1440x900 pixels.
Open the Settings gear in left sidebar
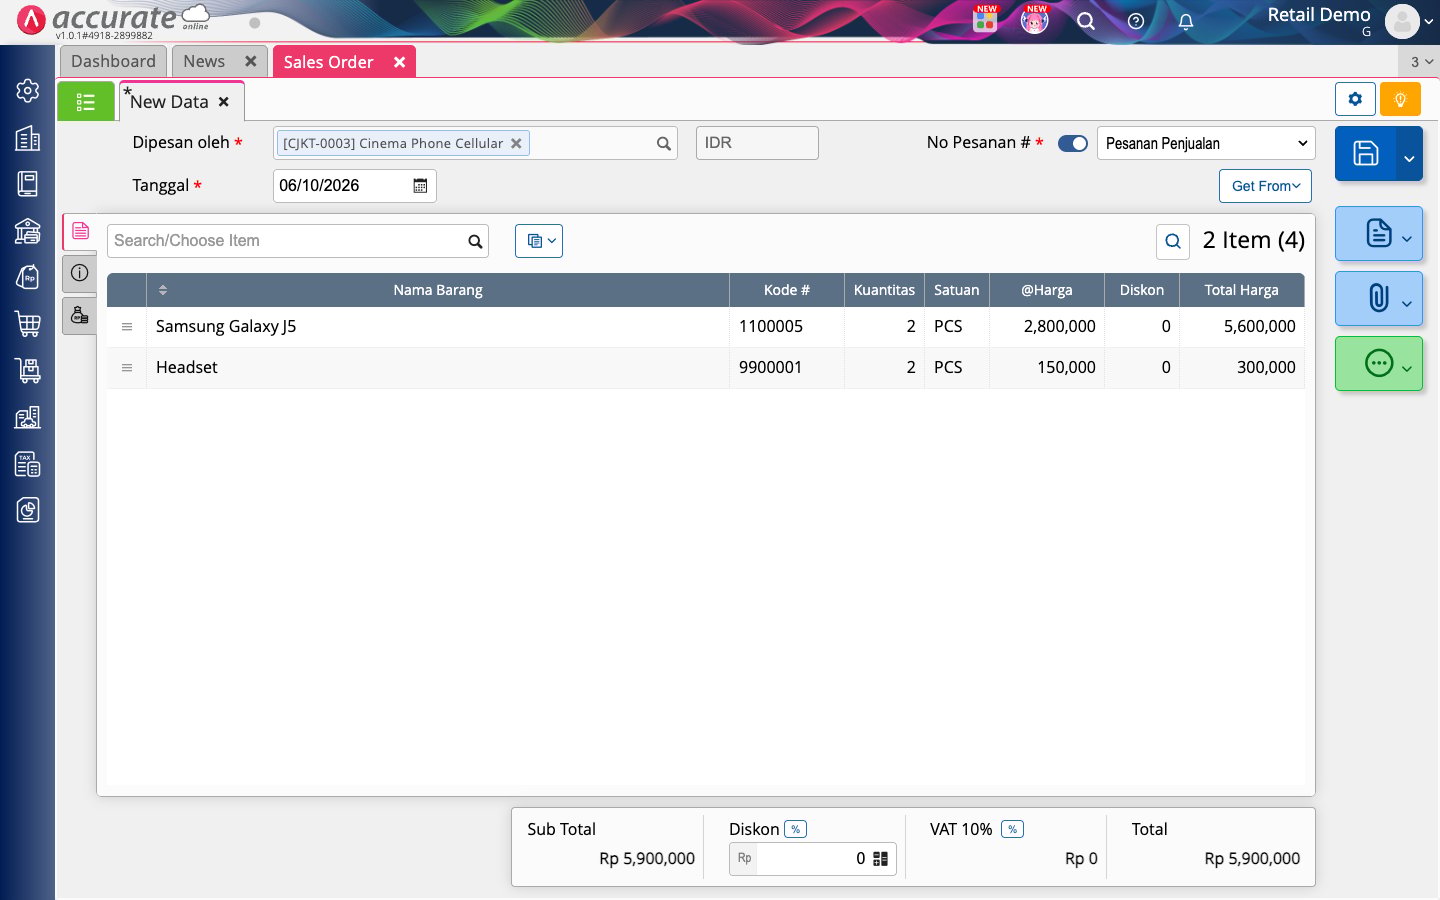click(28, 91)
